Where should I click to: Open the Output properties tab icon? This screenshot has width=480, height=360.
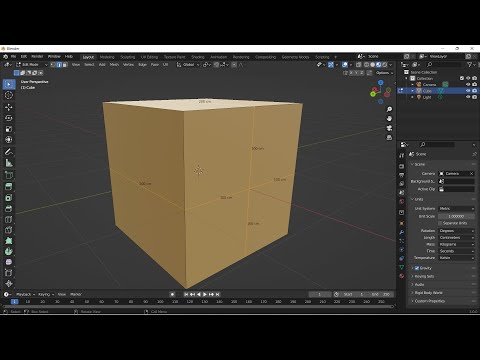coord(402,175)
